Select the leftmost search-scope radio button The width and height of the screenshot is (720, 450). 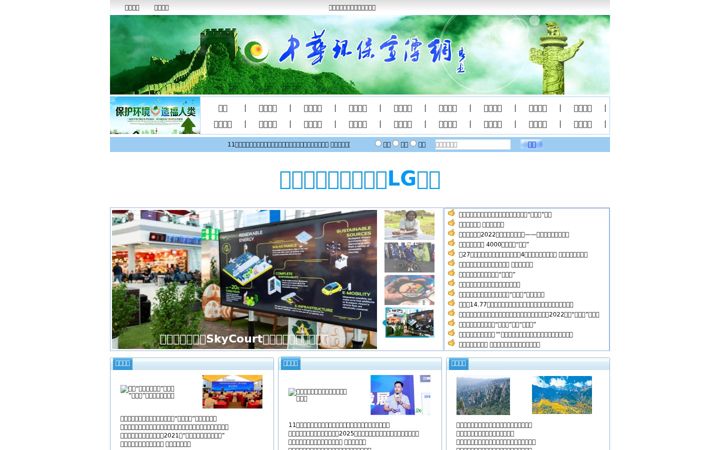(378, 144)
